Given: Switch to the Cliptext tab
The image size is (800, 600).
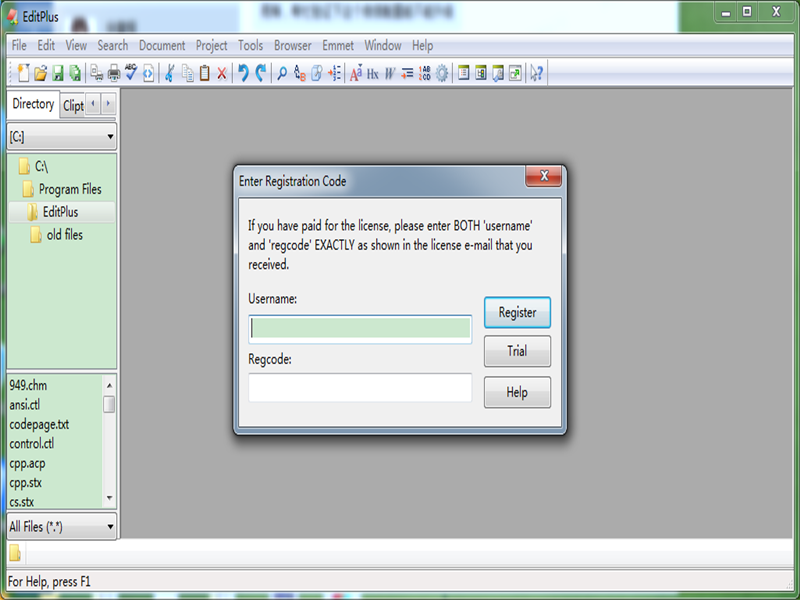Looking at the screenshot, I should click(x=73, y=106).
